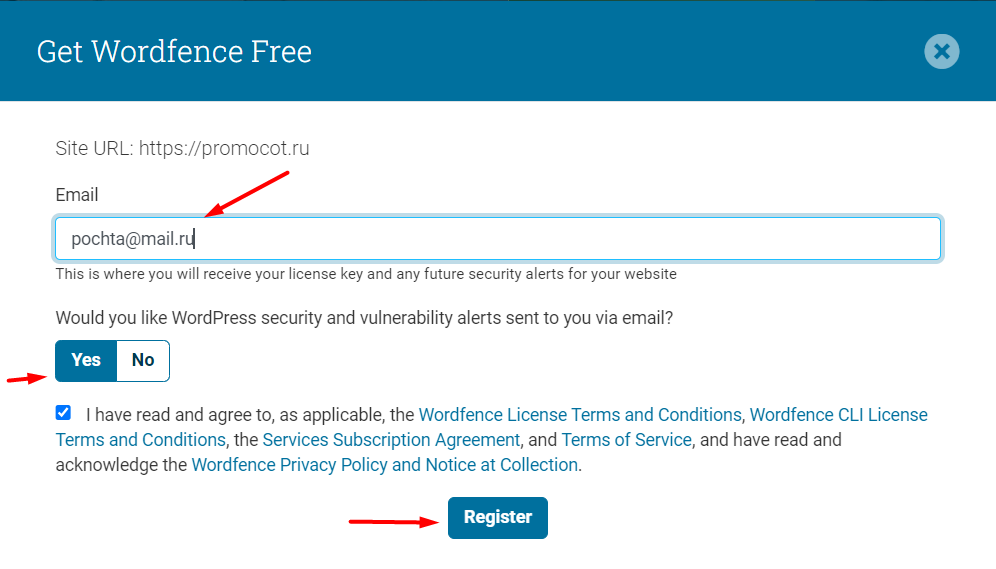The height and width of the screenshot is (569, 996).
Task: Open the Services Subscription Agreement link
Action: [391, 439]
